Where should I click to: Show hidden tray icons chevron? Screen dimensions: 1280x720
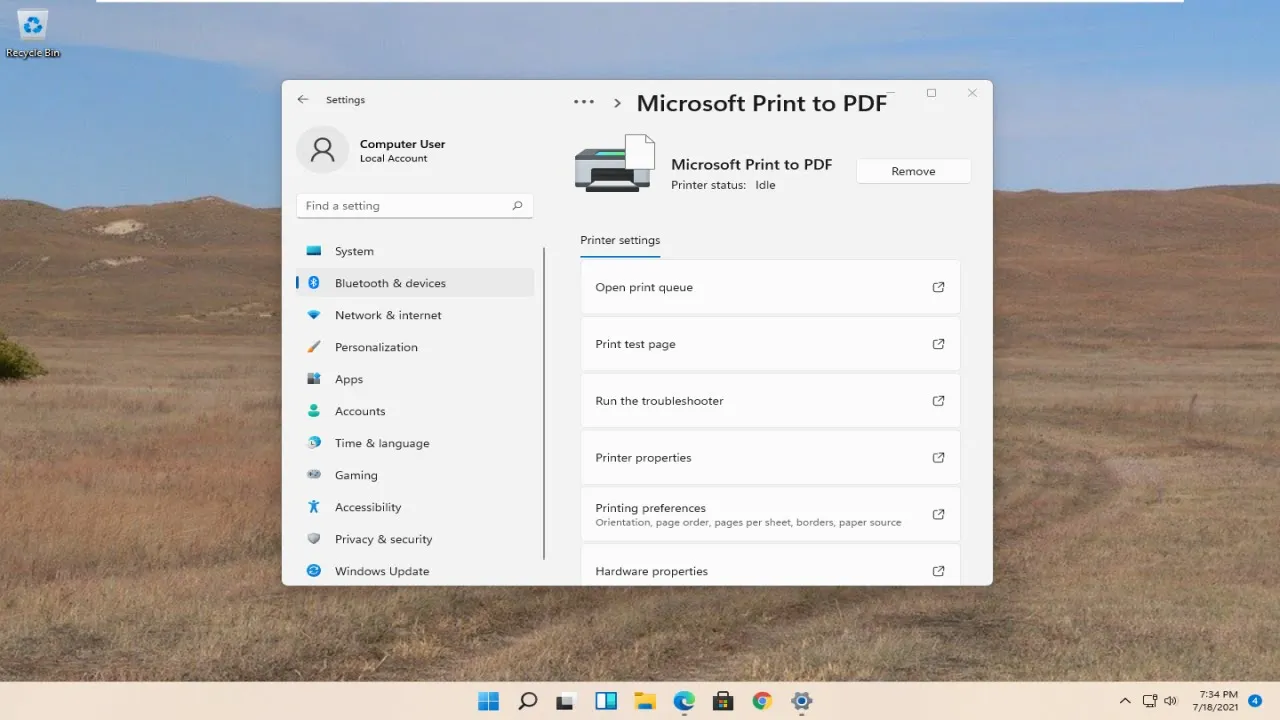coord(1125,701)
